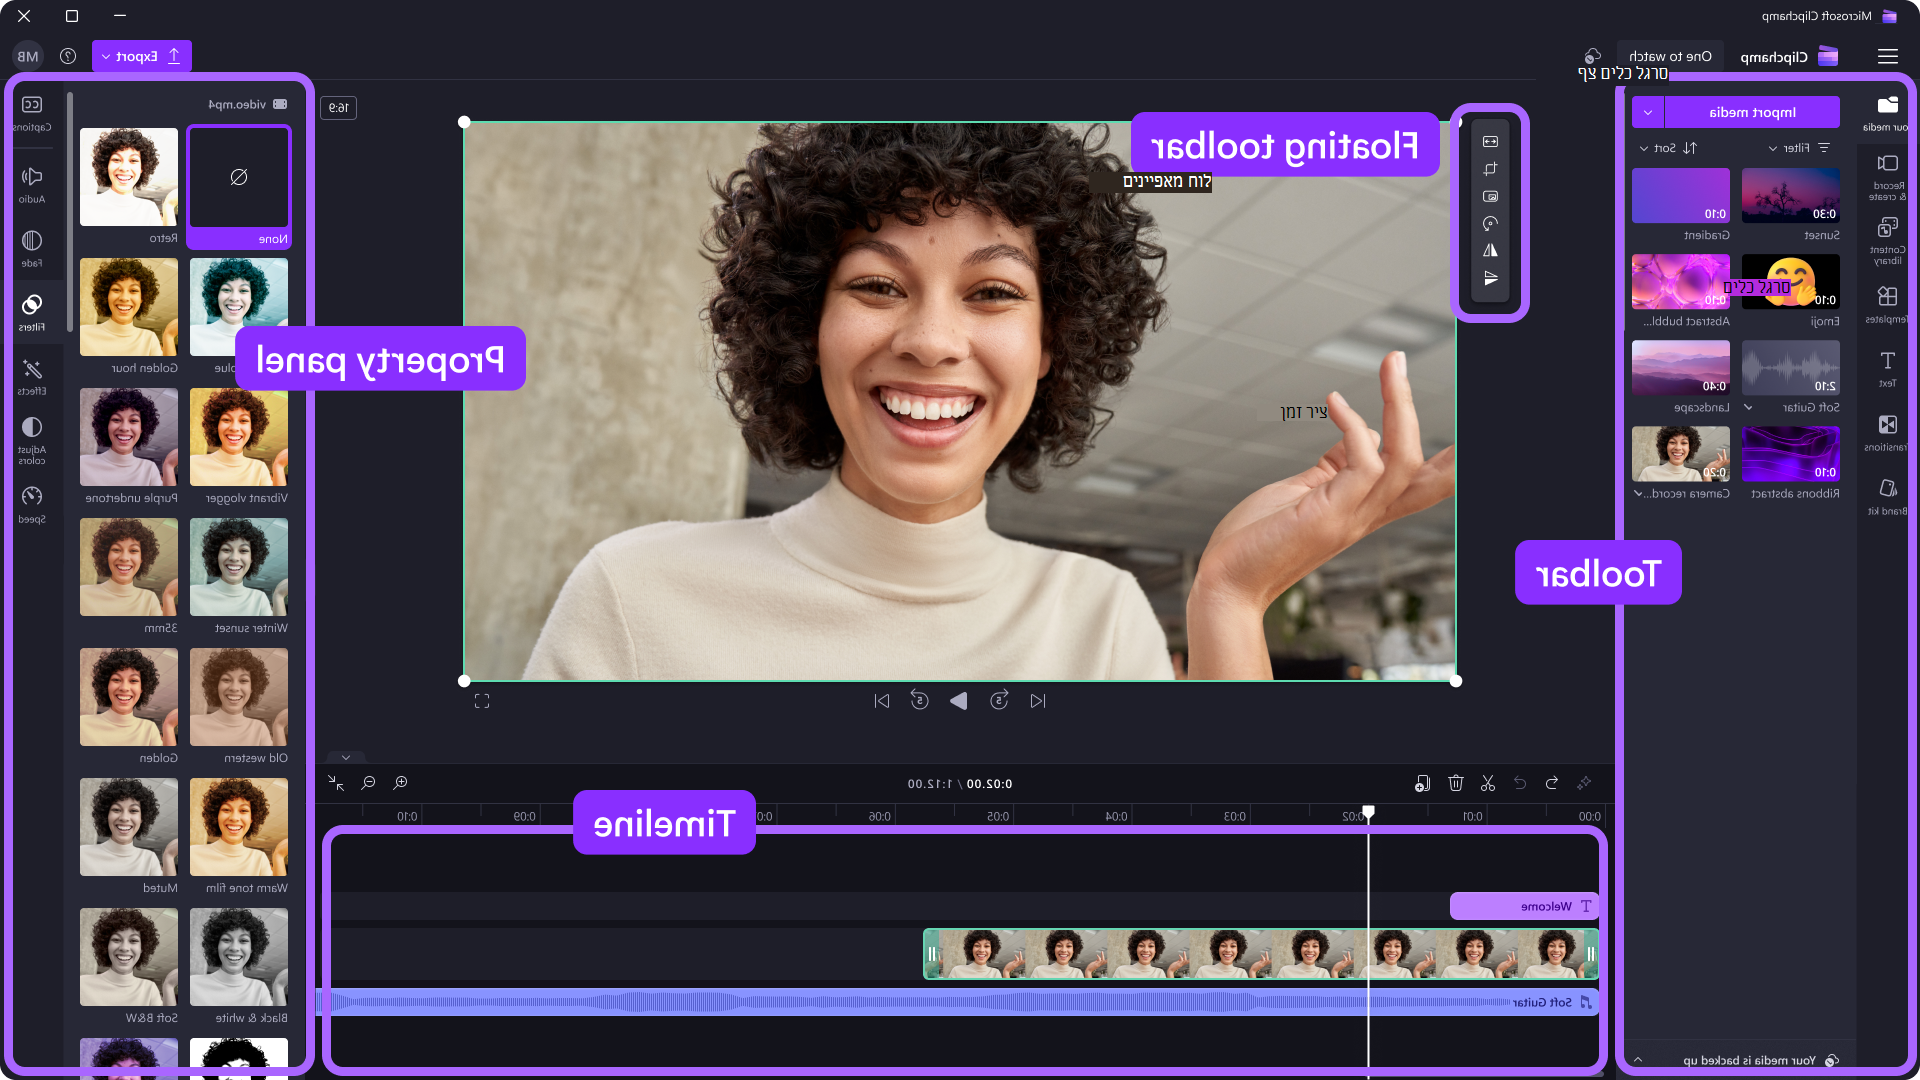The height and width of the screenshot is (1080, 1920).
Task: Expand the chevron beside Camera record
Action: pyautogui.click(x=1638, y=493)
